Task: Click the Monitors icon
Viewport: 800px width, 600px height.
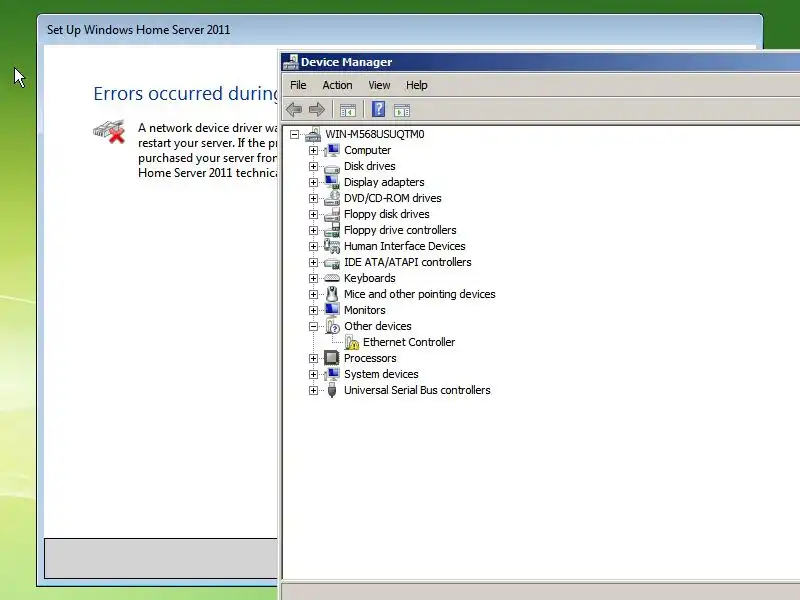Action: click(x=332, y=310)
